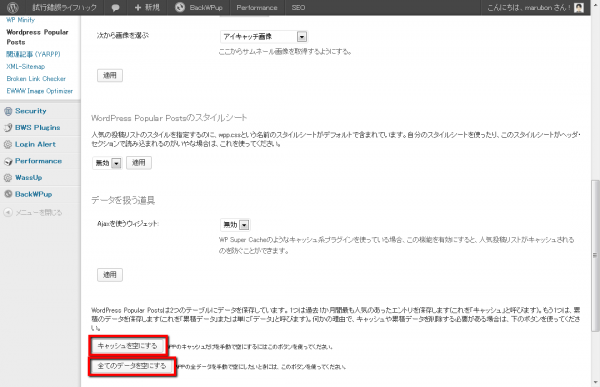Click the WordPress Popular Postsのスタイルシート heading
Image resolution: width=600 pixels, height=387 pixels.
pos(169,118)
